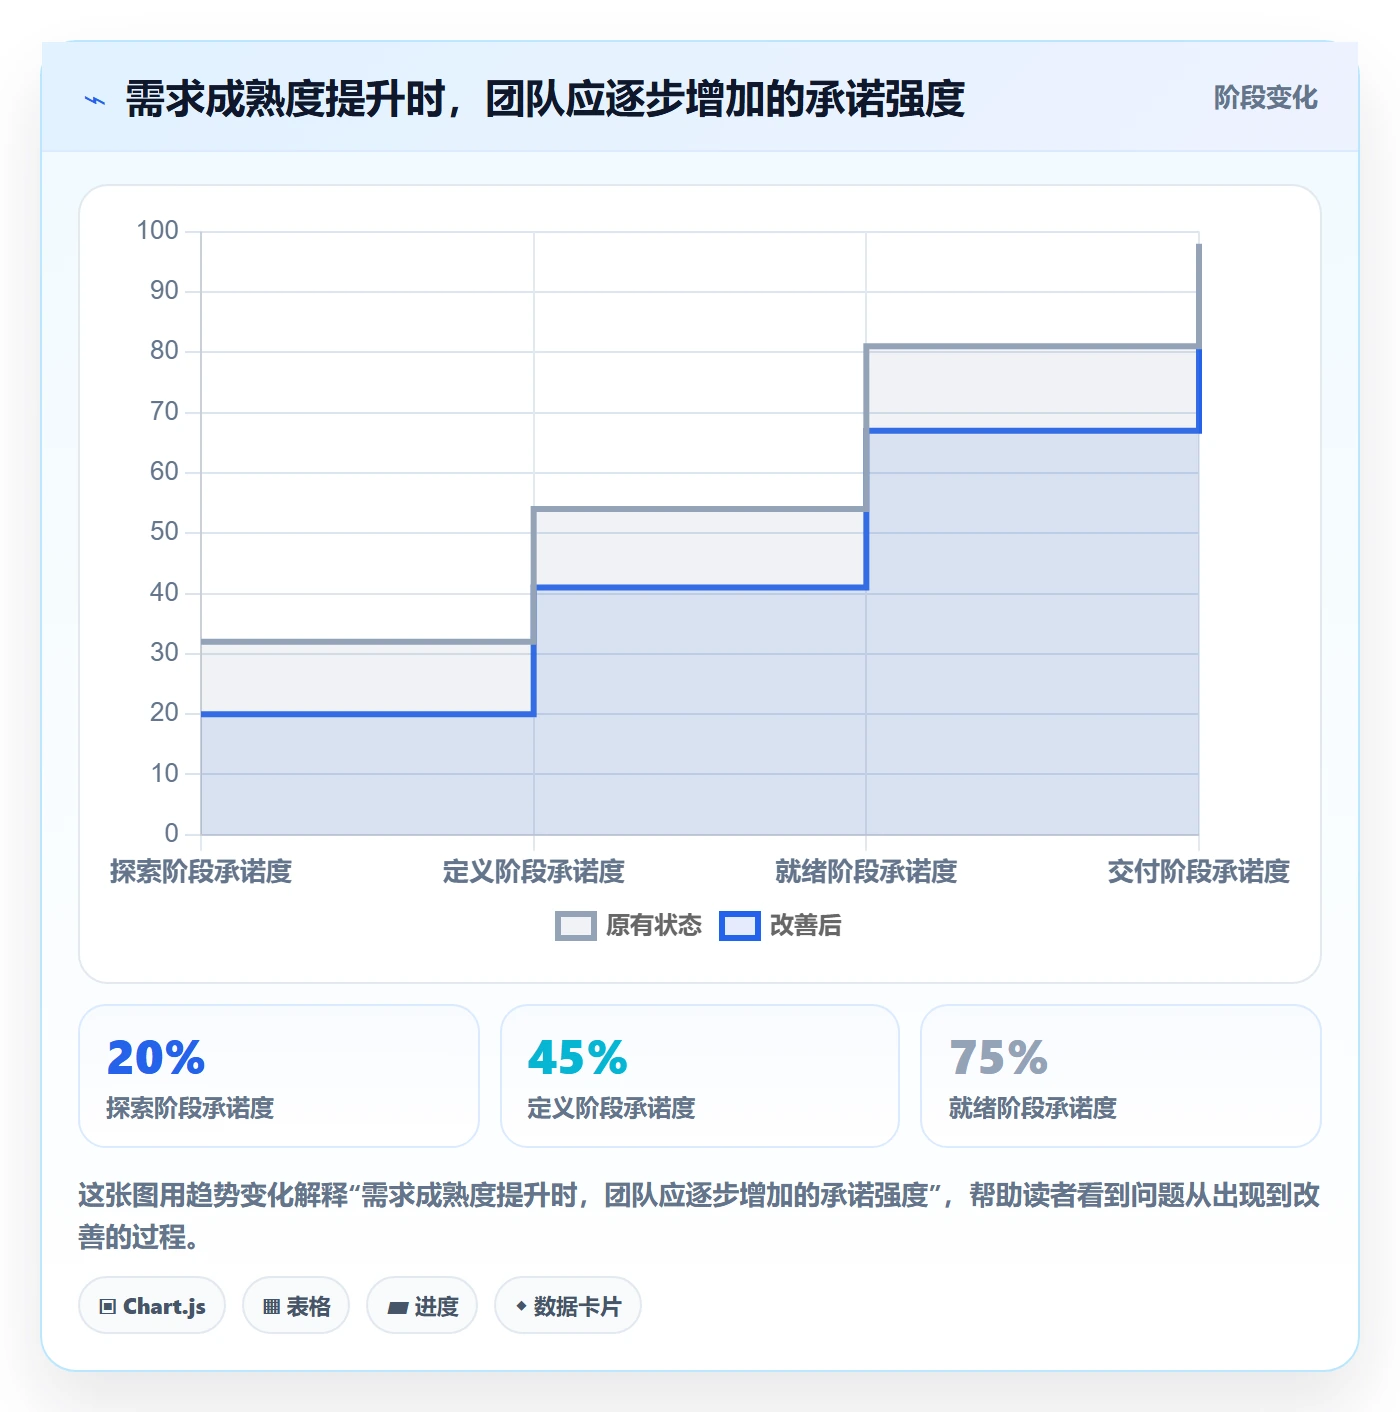Select the 表格 tag chip
This screenshot has height=1412, width=1400.
[296, 1305]
